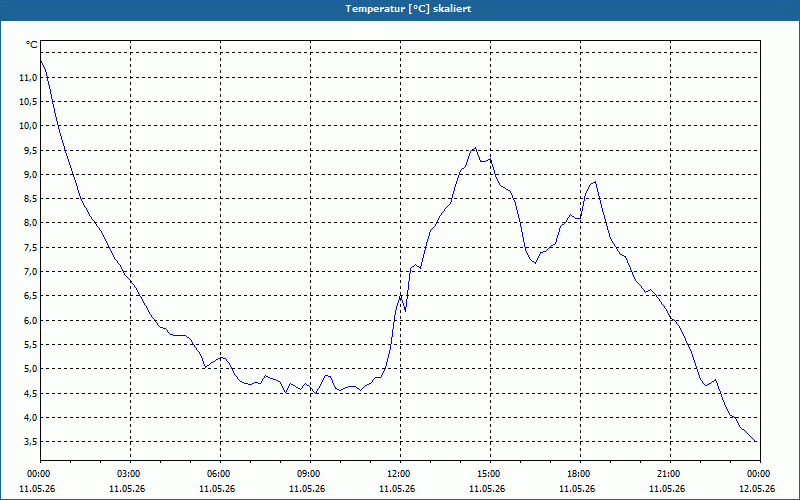Select the 11,0 y-axis label
Screen dimensions: 800x500
(28, 78)
